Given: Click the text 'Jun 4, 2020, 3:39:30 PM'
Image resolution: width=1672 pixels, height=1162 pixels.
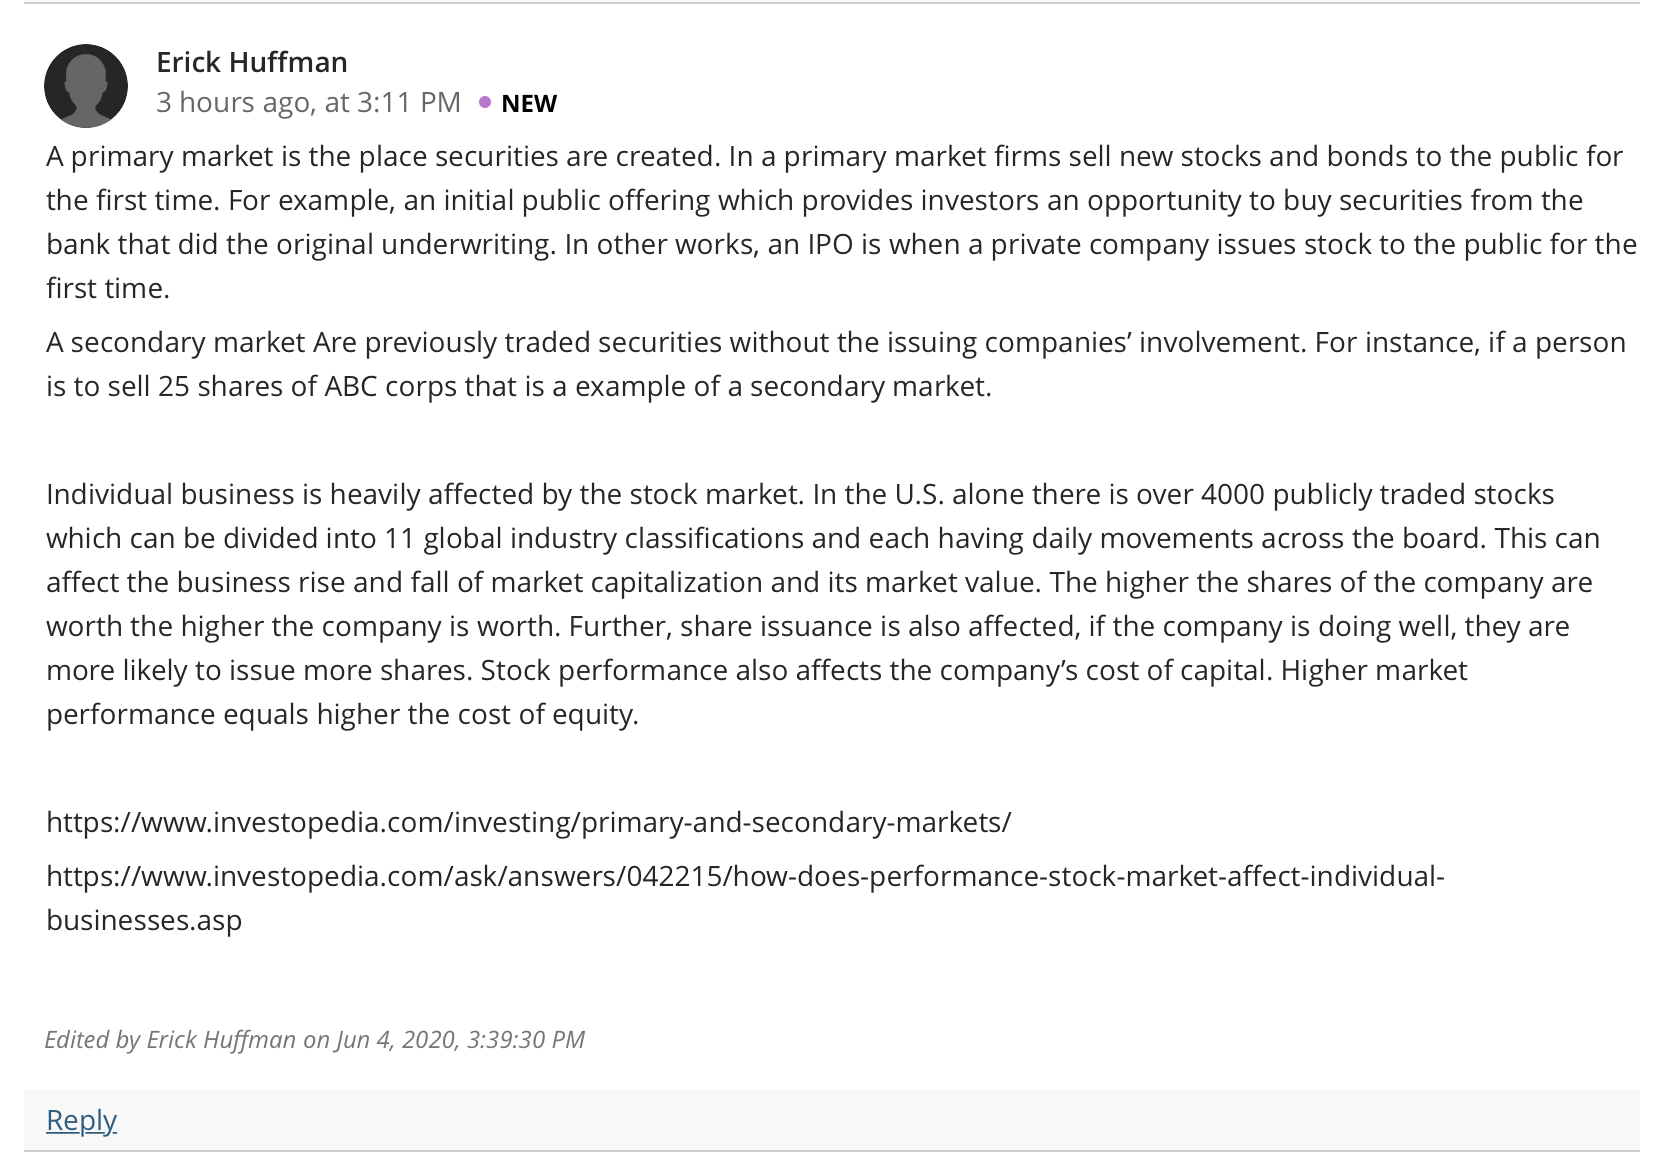Looking at the screenshot, I should pyautogui.click(x=460, y=1039).
